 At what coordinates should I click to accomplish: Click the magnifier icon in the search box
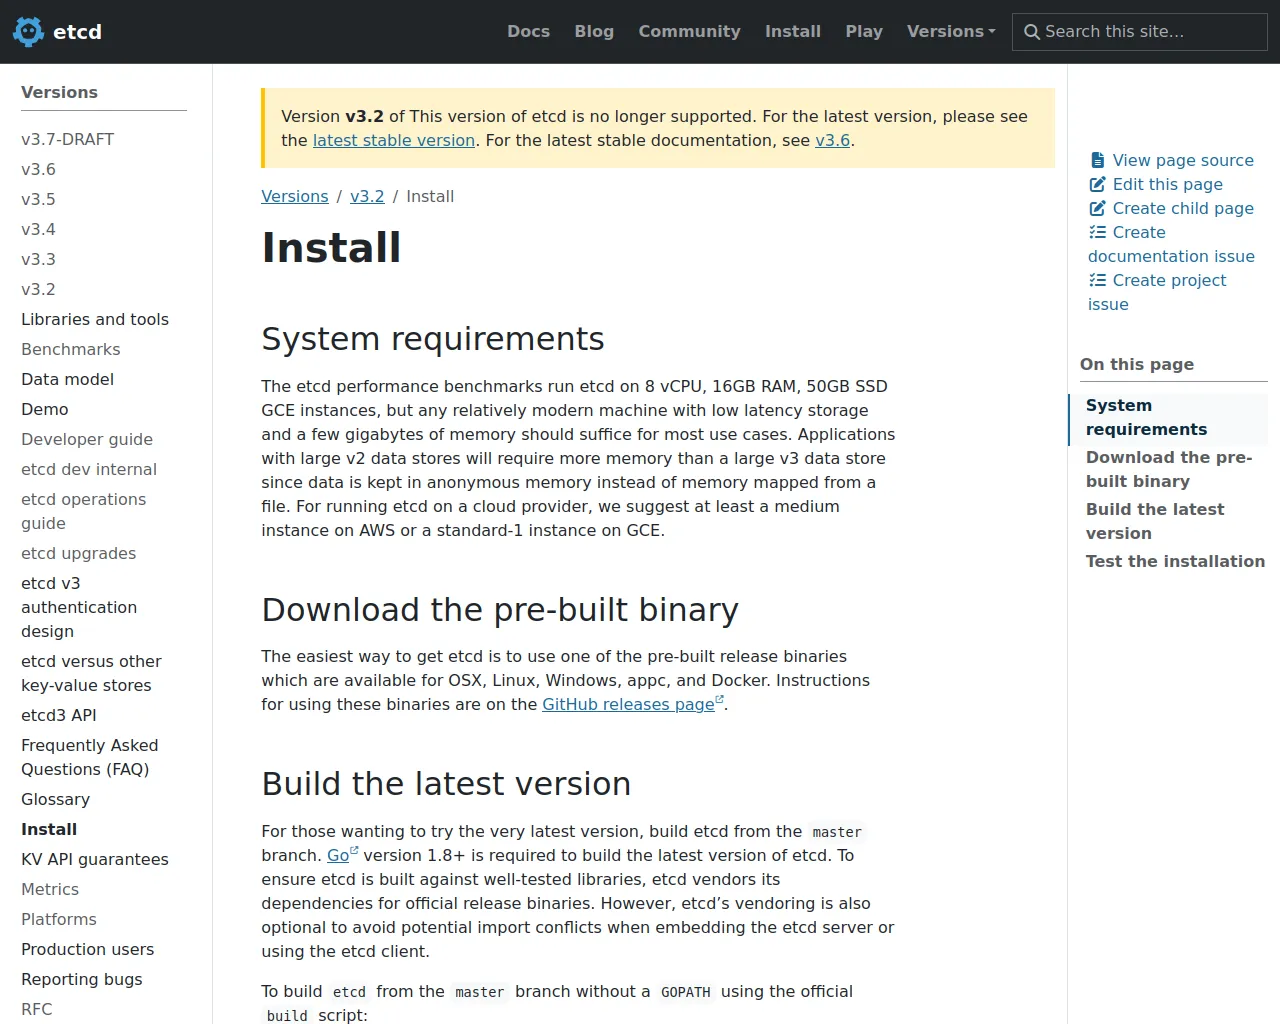pos(1035,31)
